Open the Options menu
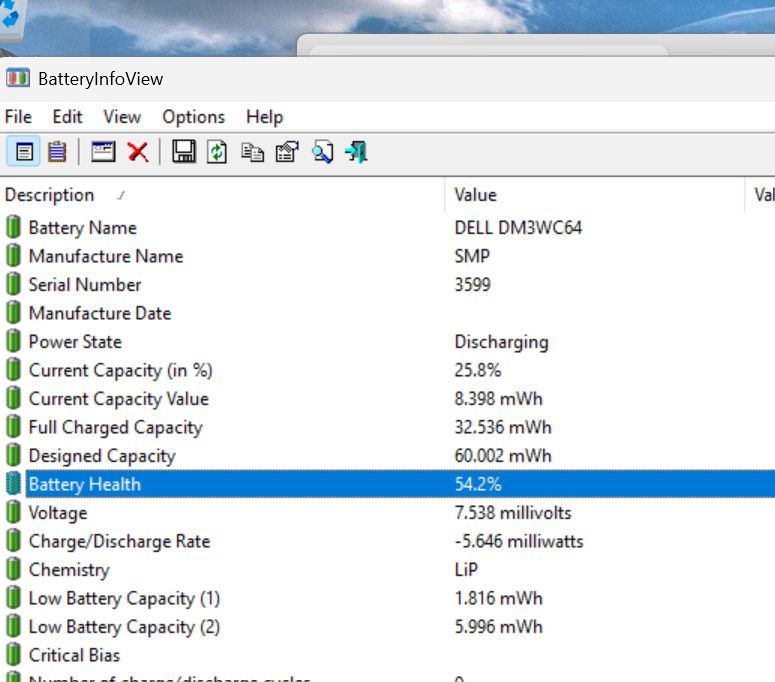 coord(193,117)
